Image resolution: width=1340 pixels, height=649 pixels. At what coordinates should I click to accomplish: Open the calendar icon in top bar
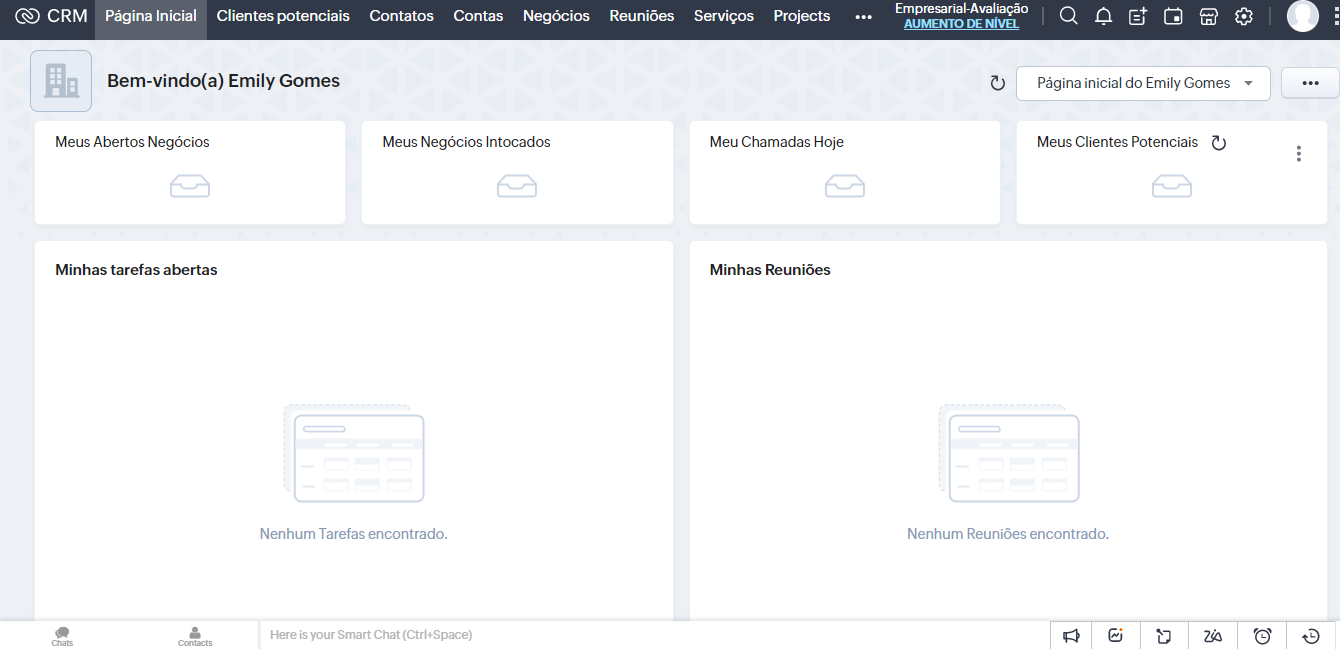pyautogui.click(x=1173, y=16)
